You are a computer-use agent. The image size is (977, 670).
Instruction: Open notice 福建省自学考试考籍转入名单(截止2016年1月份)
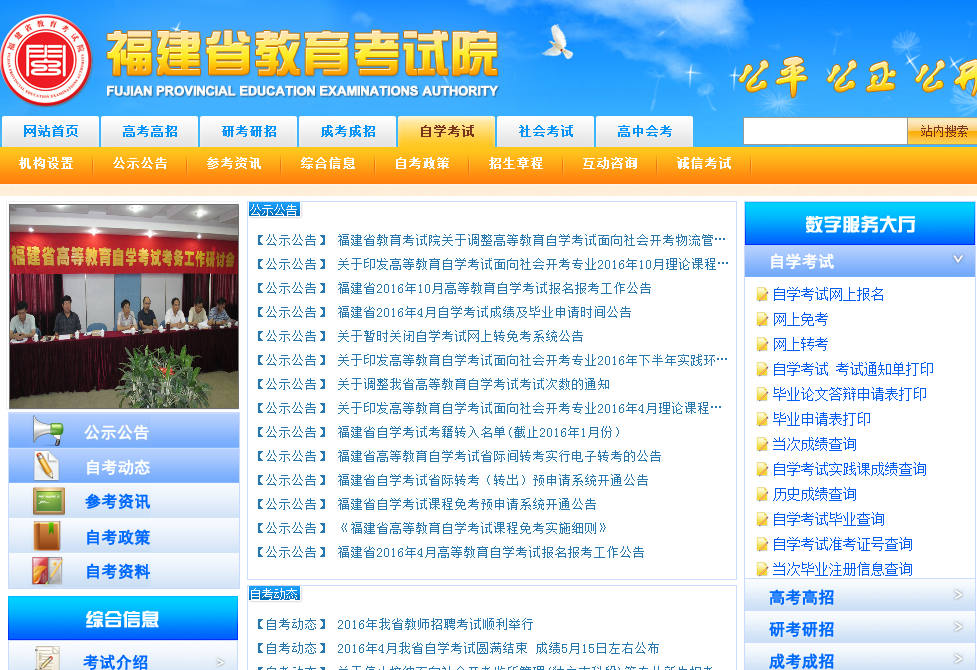pyautogui.click(x=479, y=432)
